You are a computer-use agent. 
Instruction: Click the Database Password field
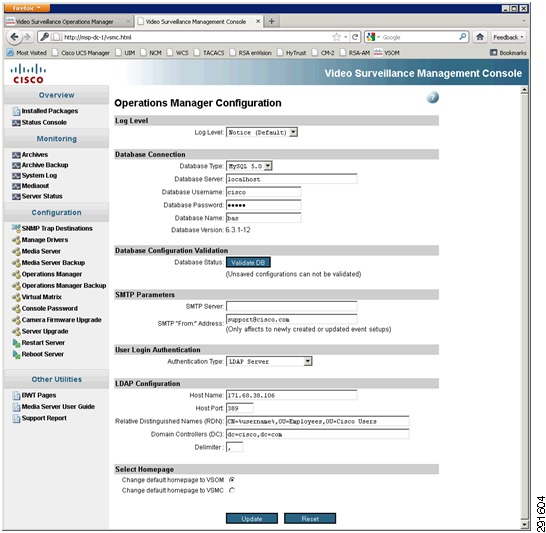(264, 205)
